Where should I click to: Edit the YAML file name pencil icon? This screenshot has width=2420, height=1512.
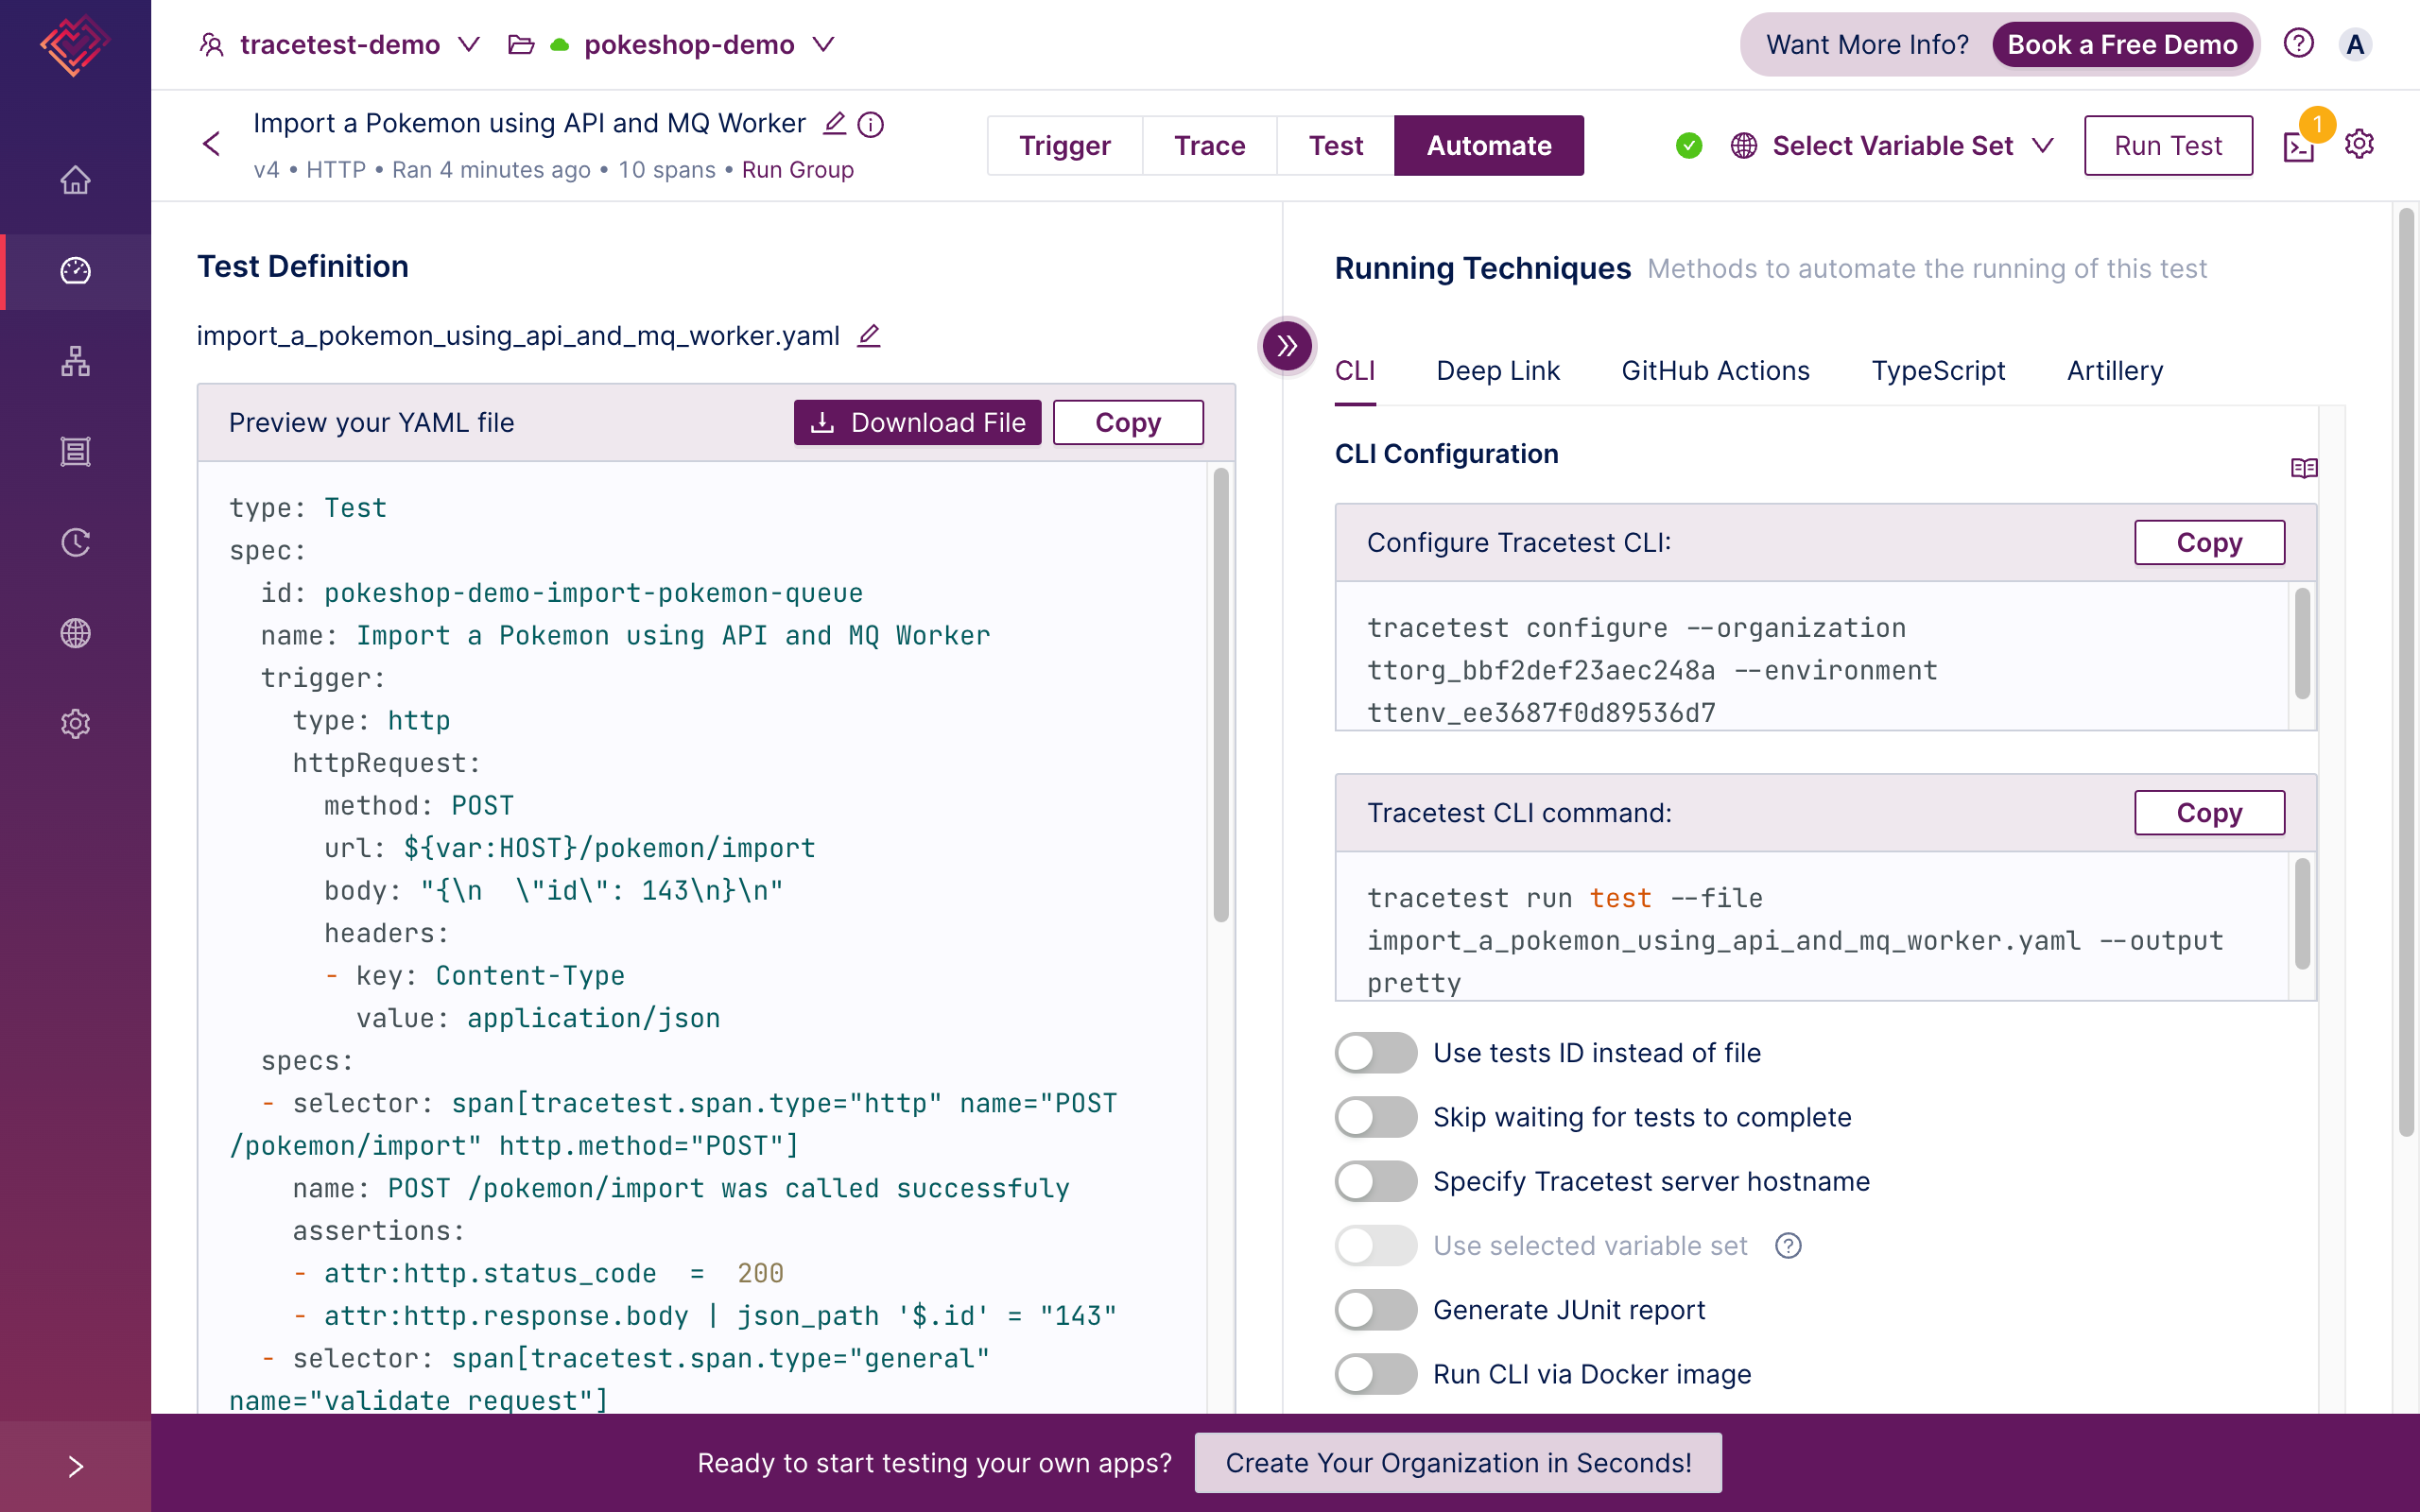(869, 336)
